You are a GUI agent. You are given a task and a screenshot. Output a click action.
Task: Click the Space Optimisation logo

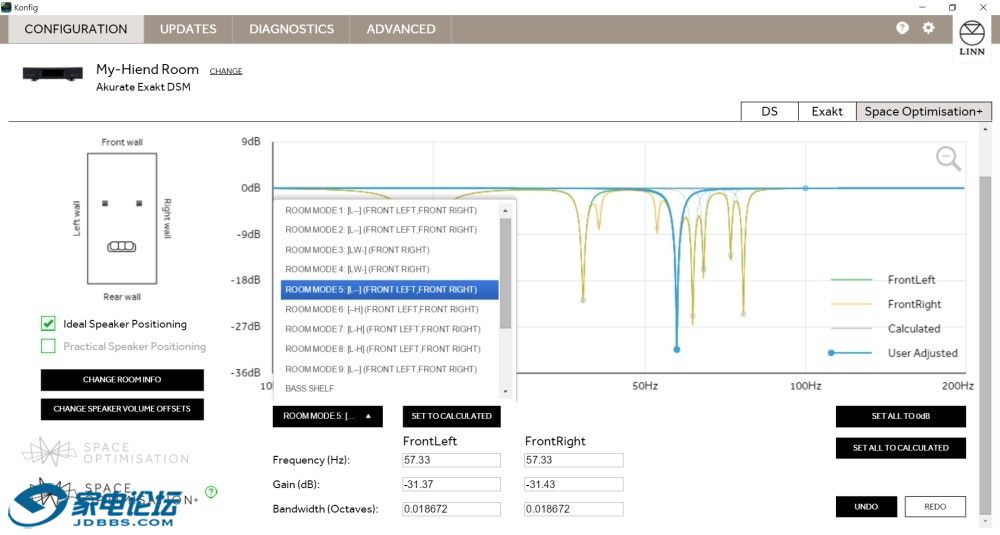click(105, 453)
